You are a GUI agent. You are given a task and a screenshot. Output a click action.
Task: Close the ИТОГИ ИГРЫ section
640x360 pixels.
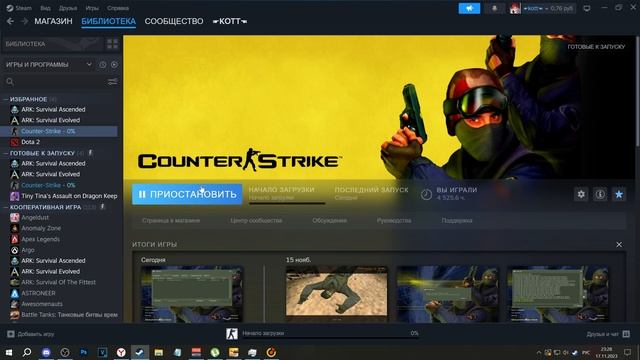pos(619,244)
